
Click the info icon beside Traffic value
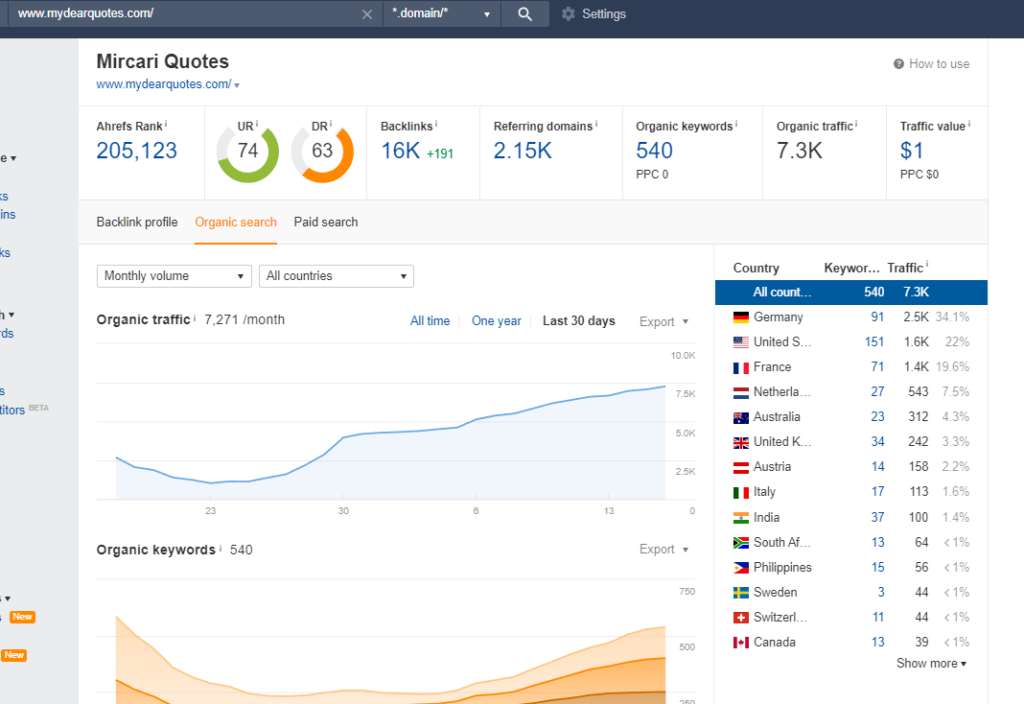[969, 123]
